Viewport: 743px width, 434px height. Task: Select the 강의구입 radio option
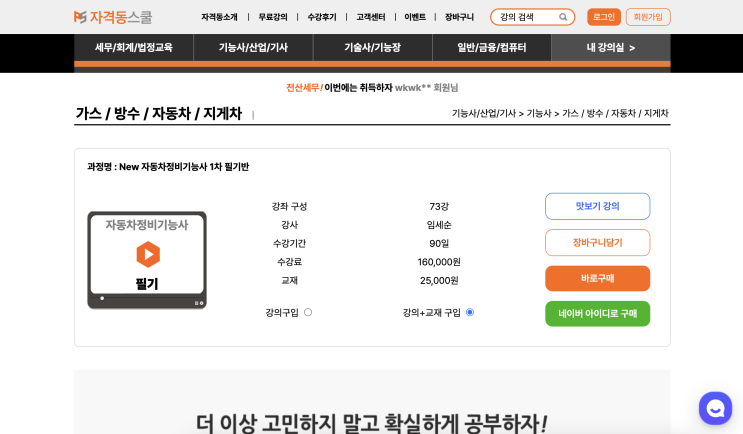pos(308,312)
